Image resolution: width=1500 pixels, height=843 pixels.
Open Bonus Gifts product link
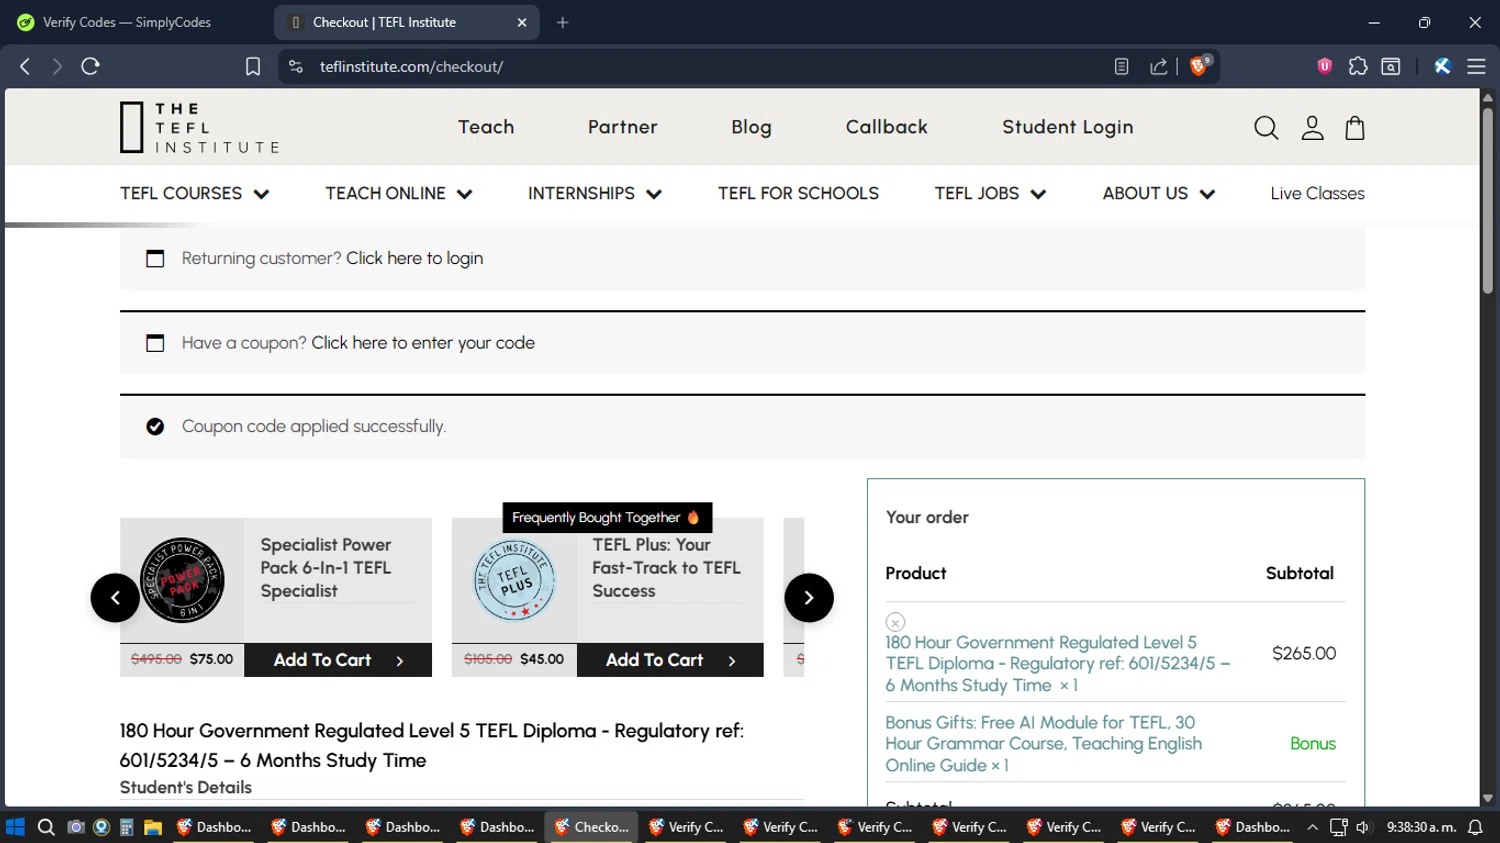pyautogui.click(x=1044, y=744)
